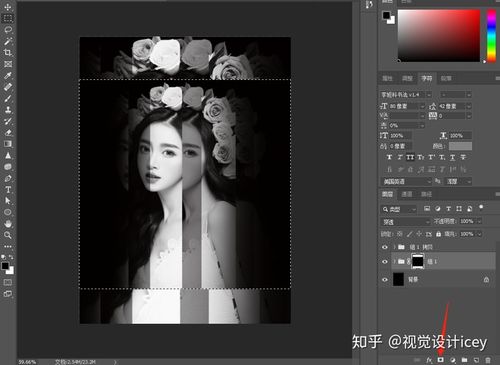The height and width of the screenshot is (365, 500).
Task: Open the layer style fx menu
Action: click(x=429, y=360)
